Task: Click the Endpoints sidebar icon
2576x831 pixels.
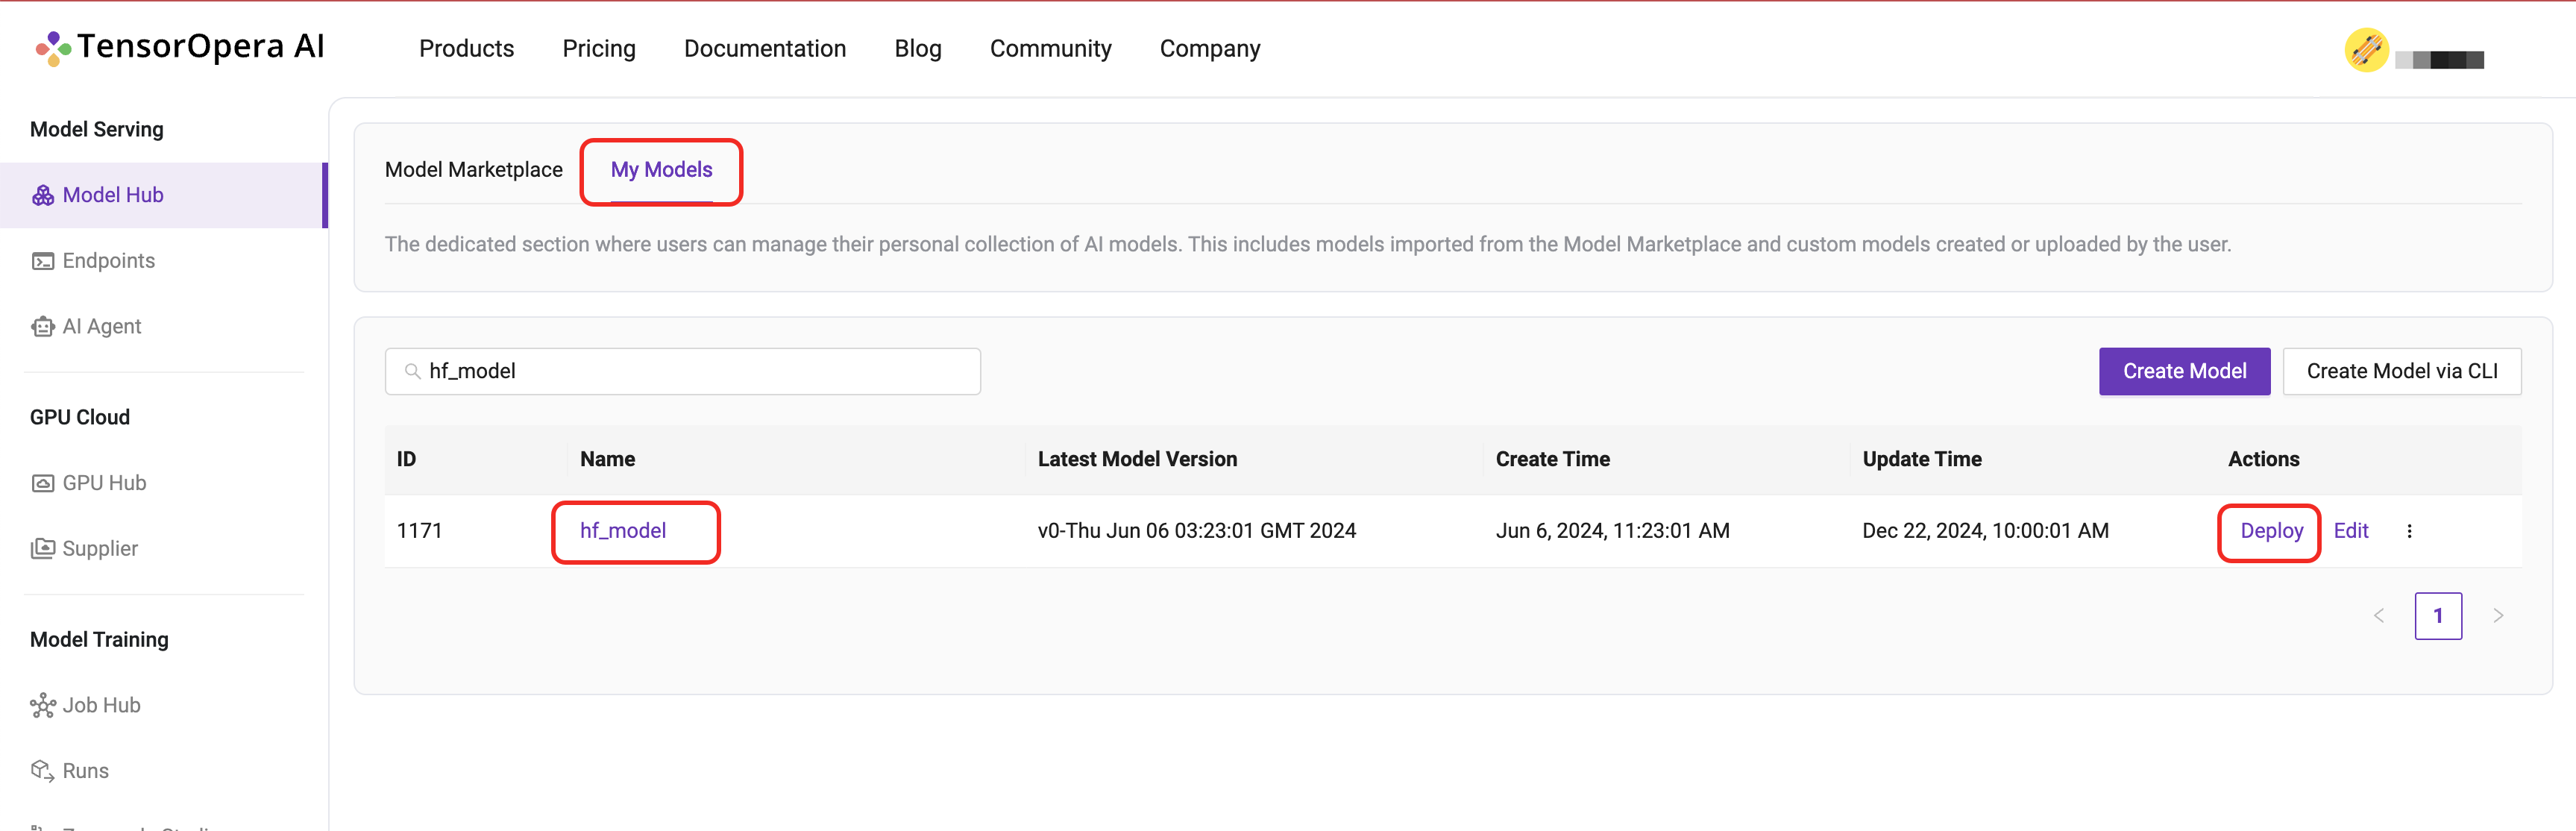Action: point(44,260)
